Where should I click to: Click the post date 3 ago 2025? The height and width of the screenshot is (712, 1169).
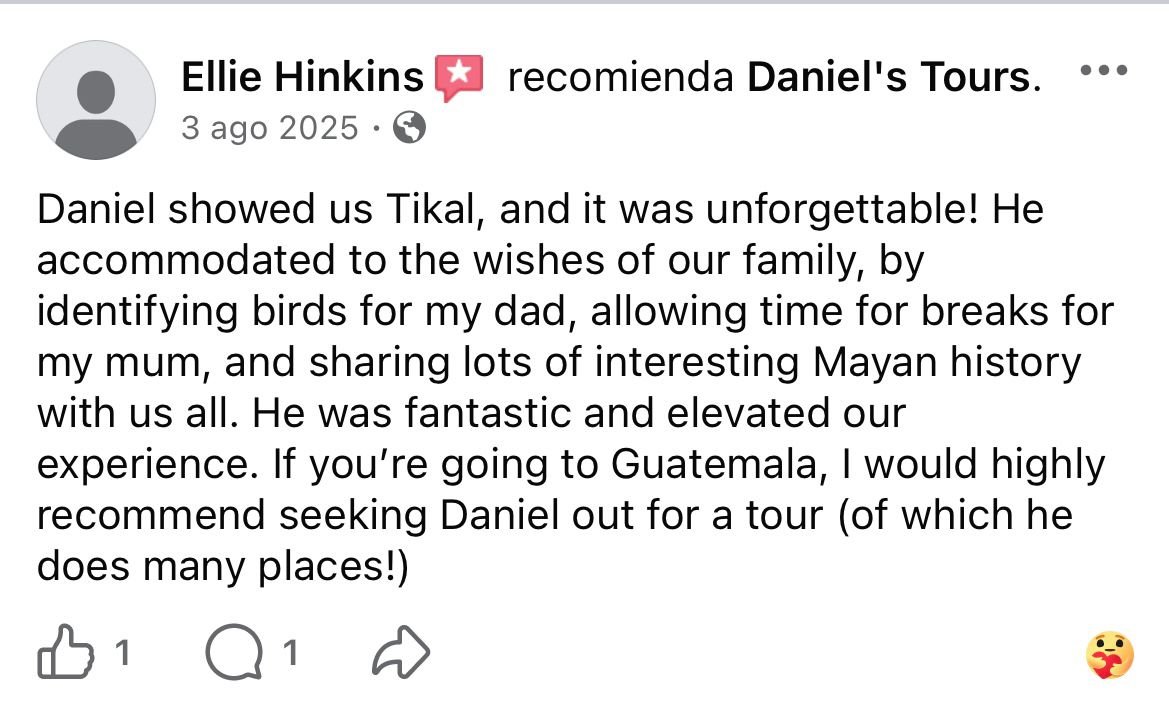[x=269, y=127]
